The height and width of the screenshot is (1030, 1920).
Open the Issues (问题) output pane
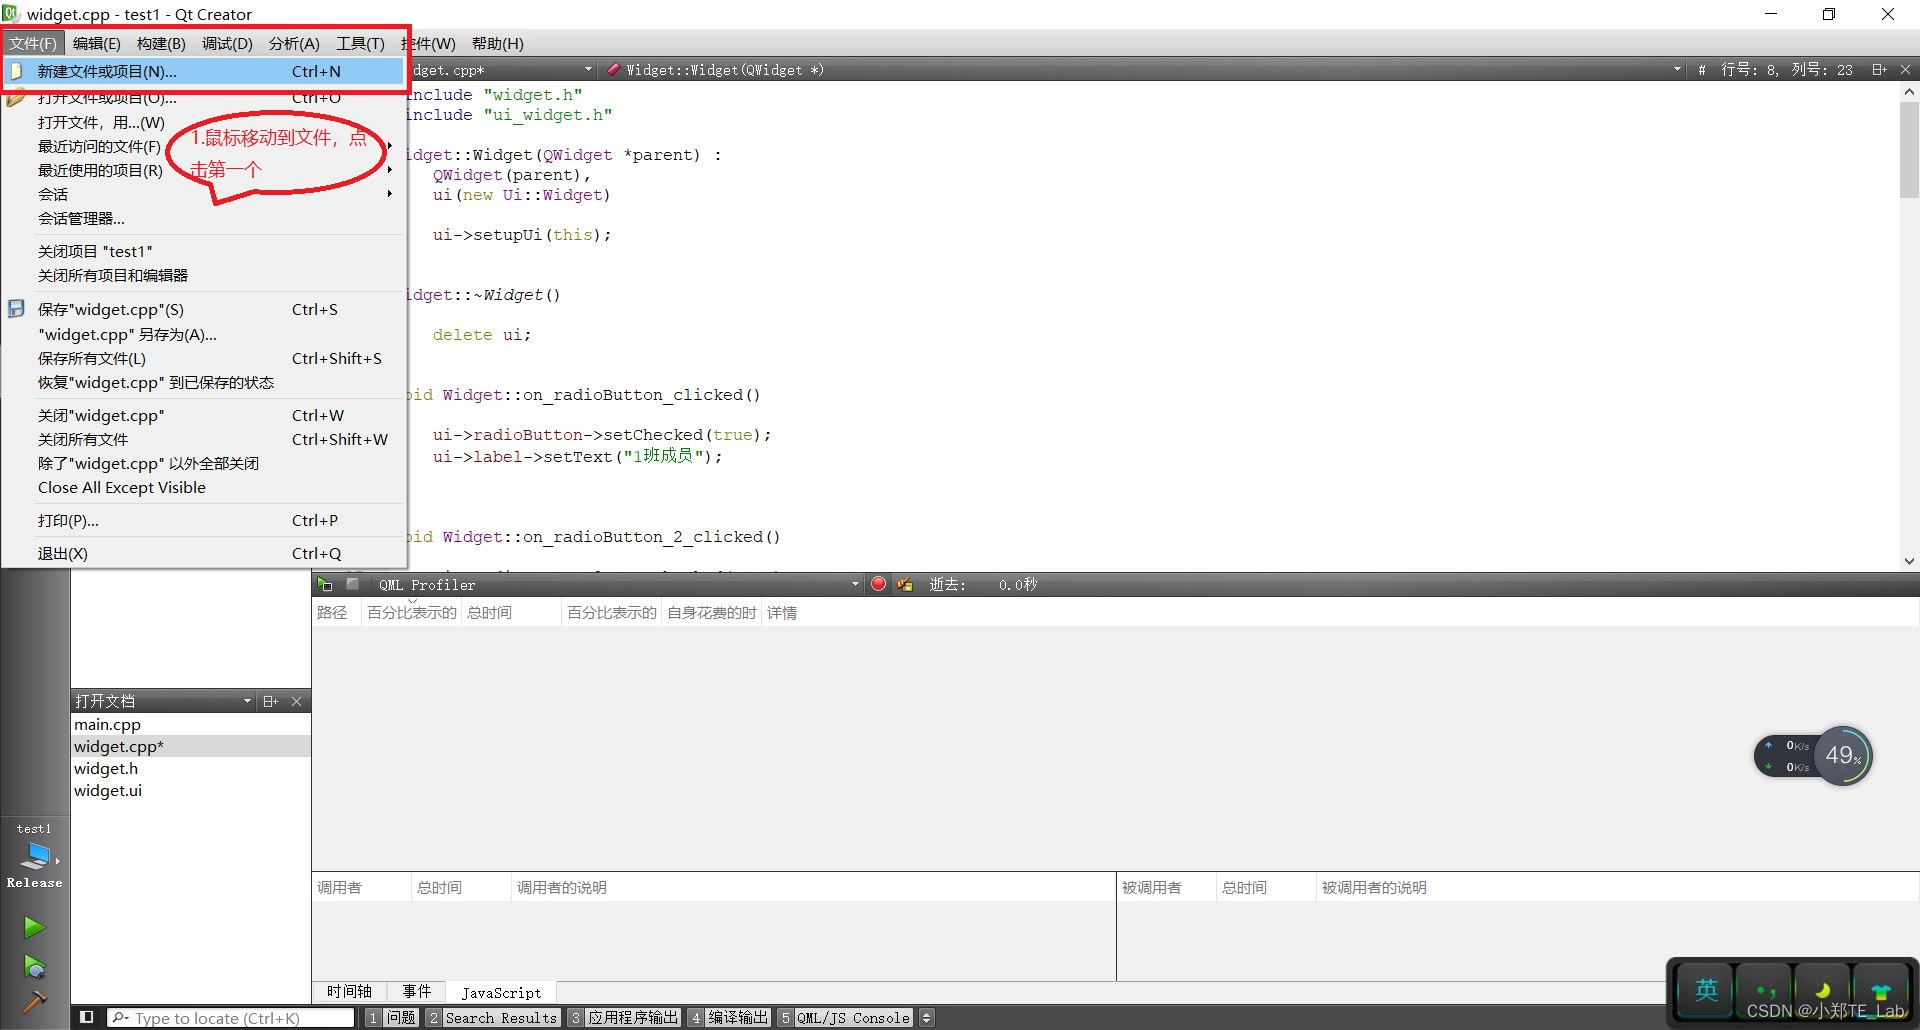coord(392,1017)
